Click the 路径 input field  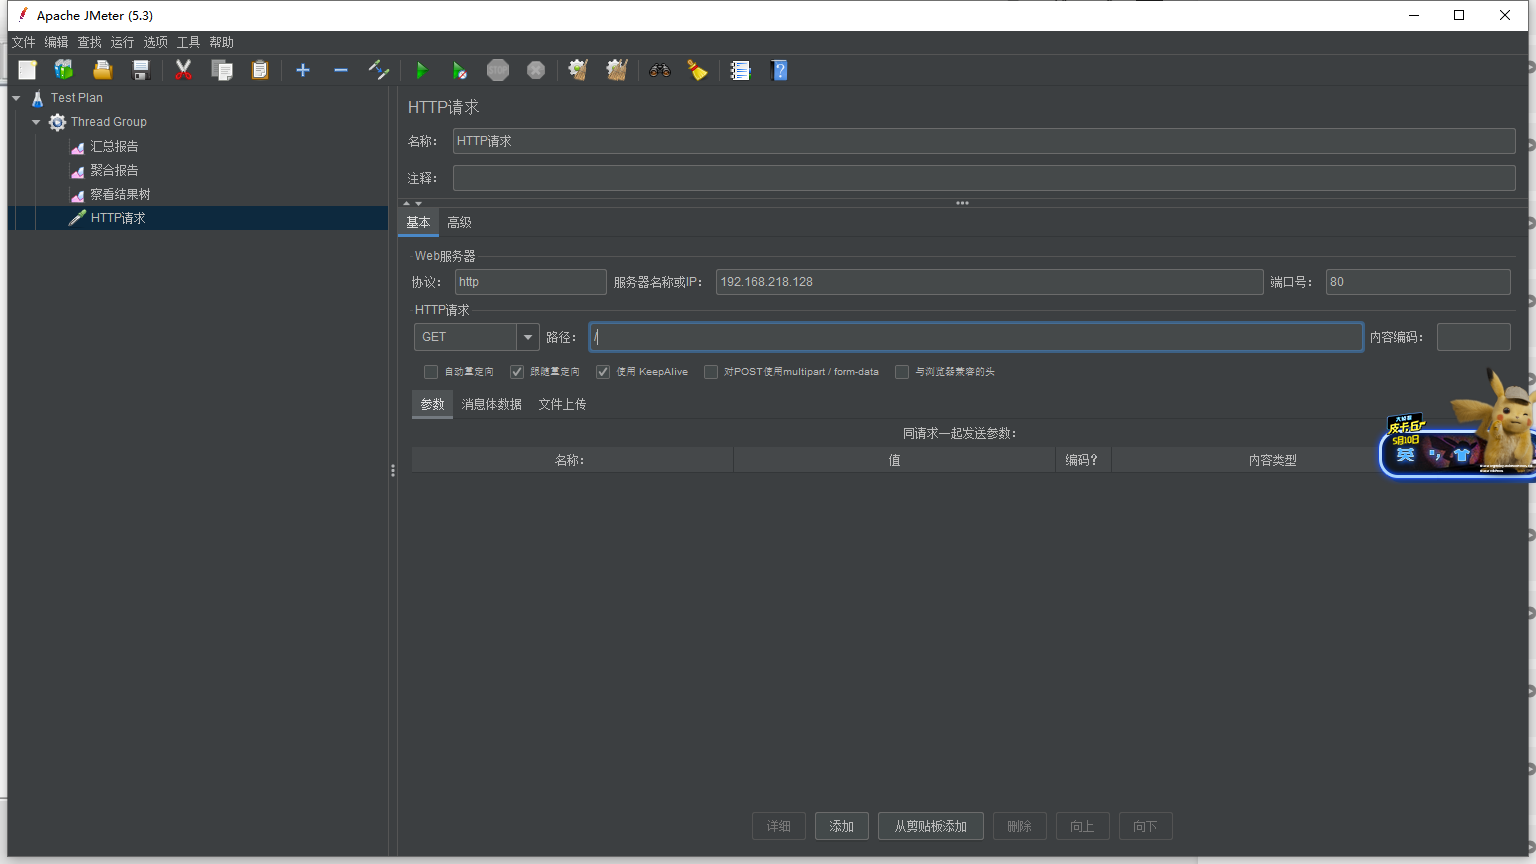[x=976, y=337]
